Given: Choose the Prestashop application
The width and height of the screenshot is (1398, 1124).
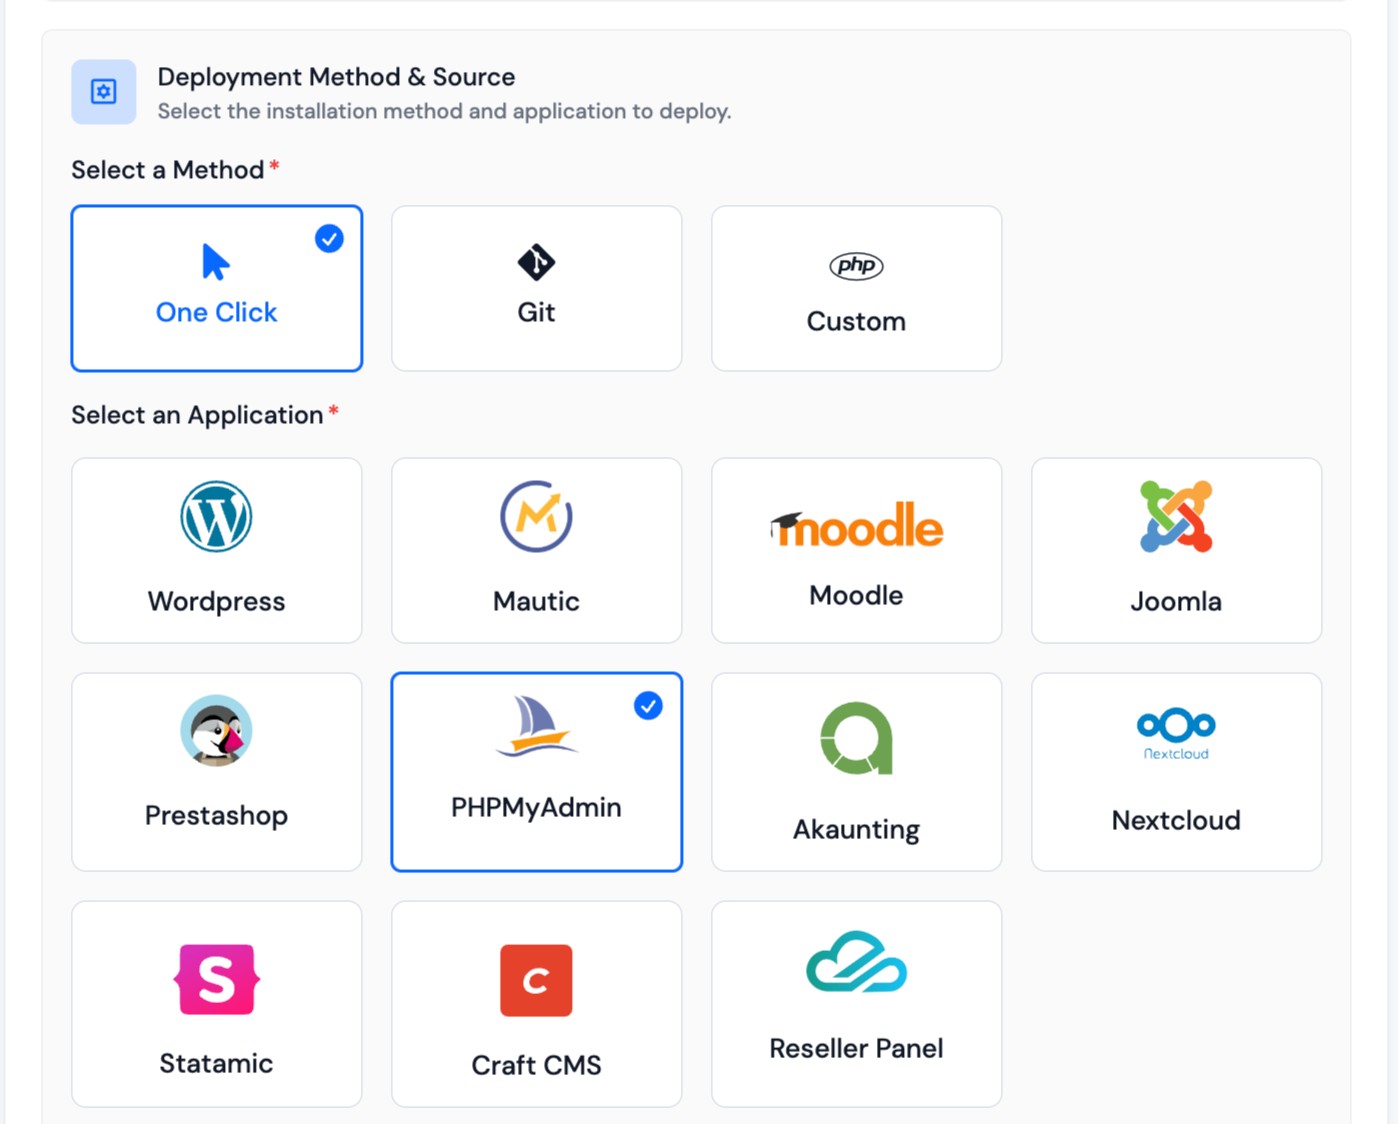Looking at the screenshot, I should click(x=216, y=732).
